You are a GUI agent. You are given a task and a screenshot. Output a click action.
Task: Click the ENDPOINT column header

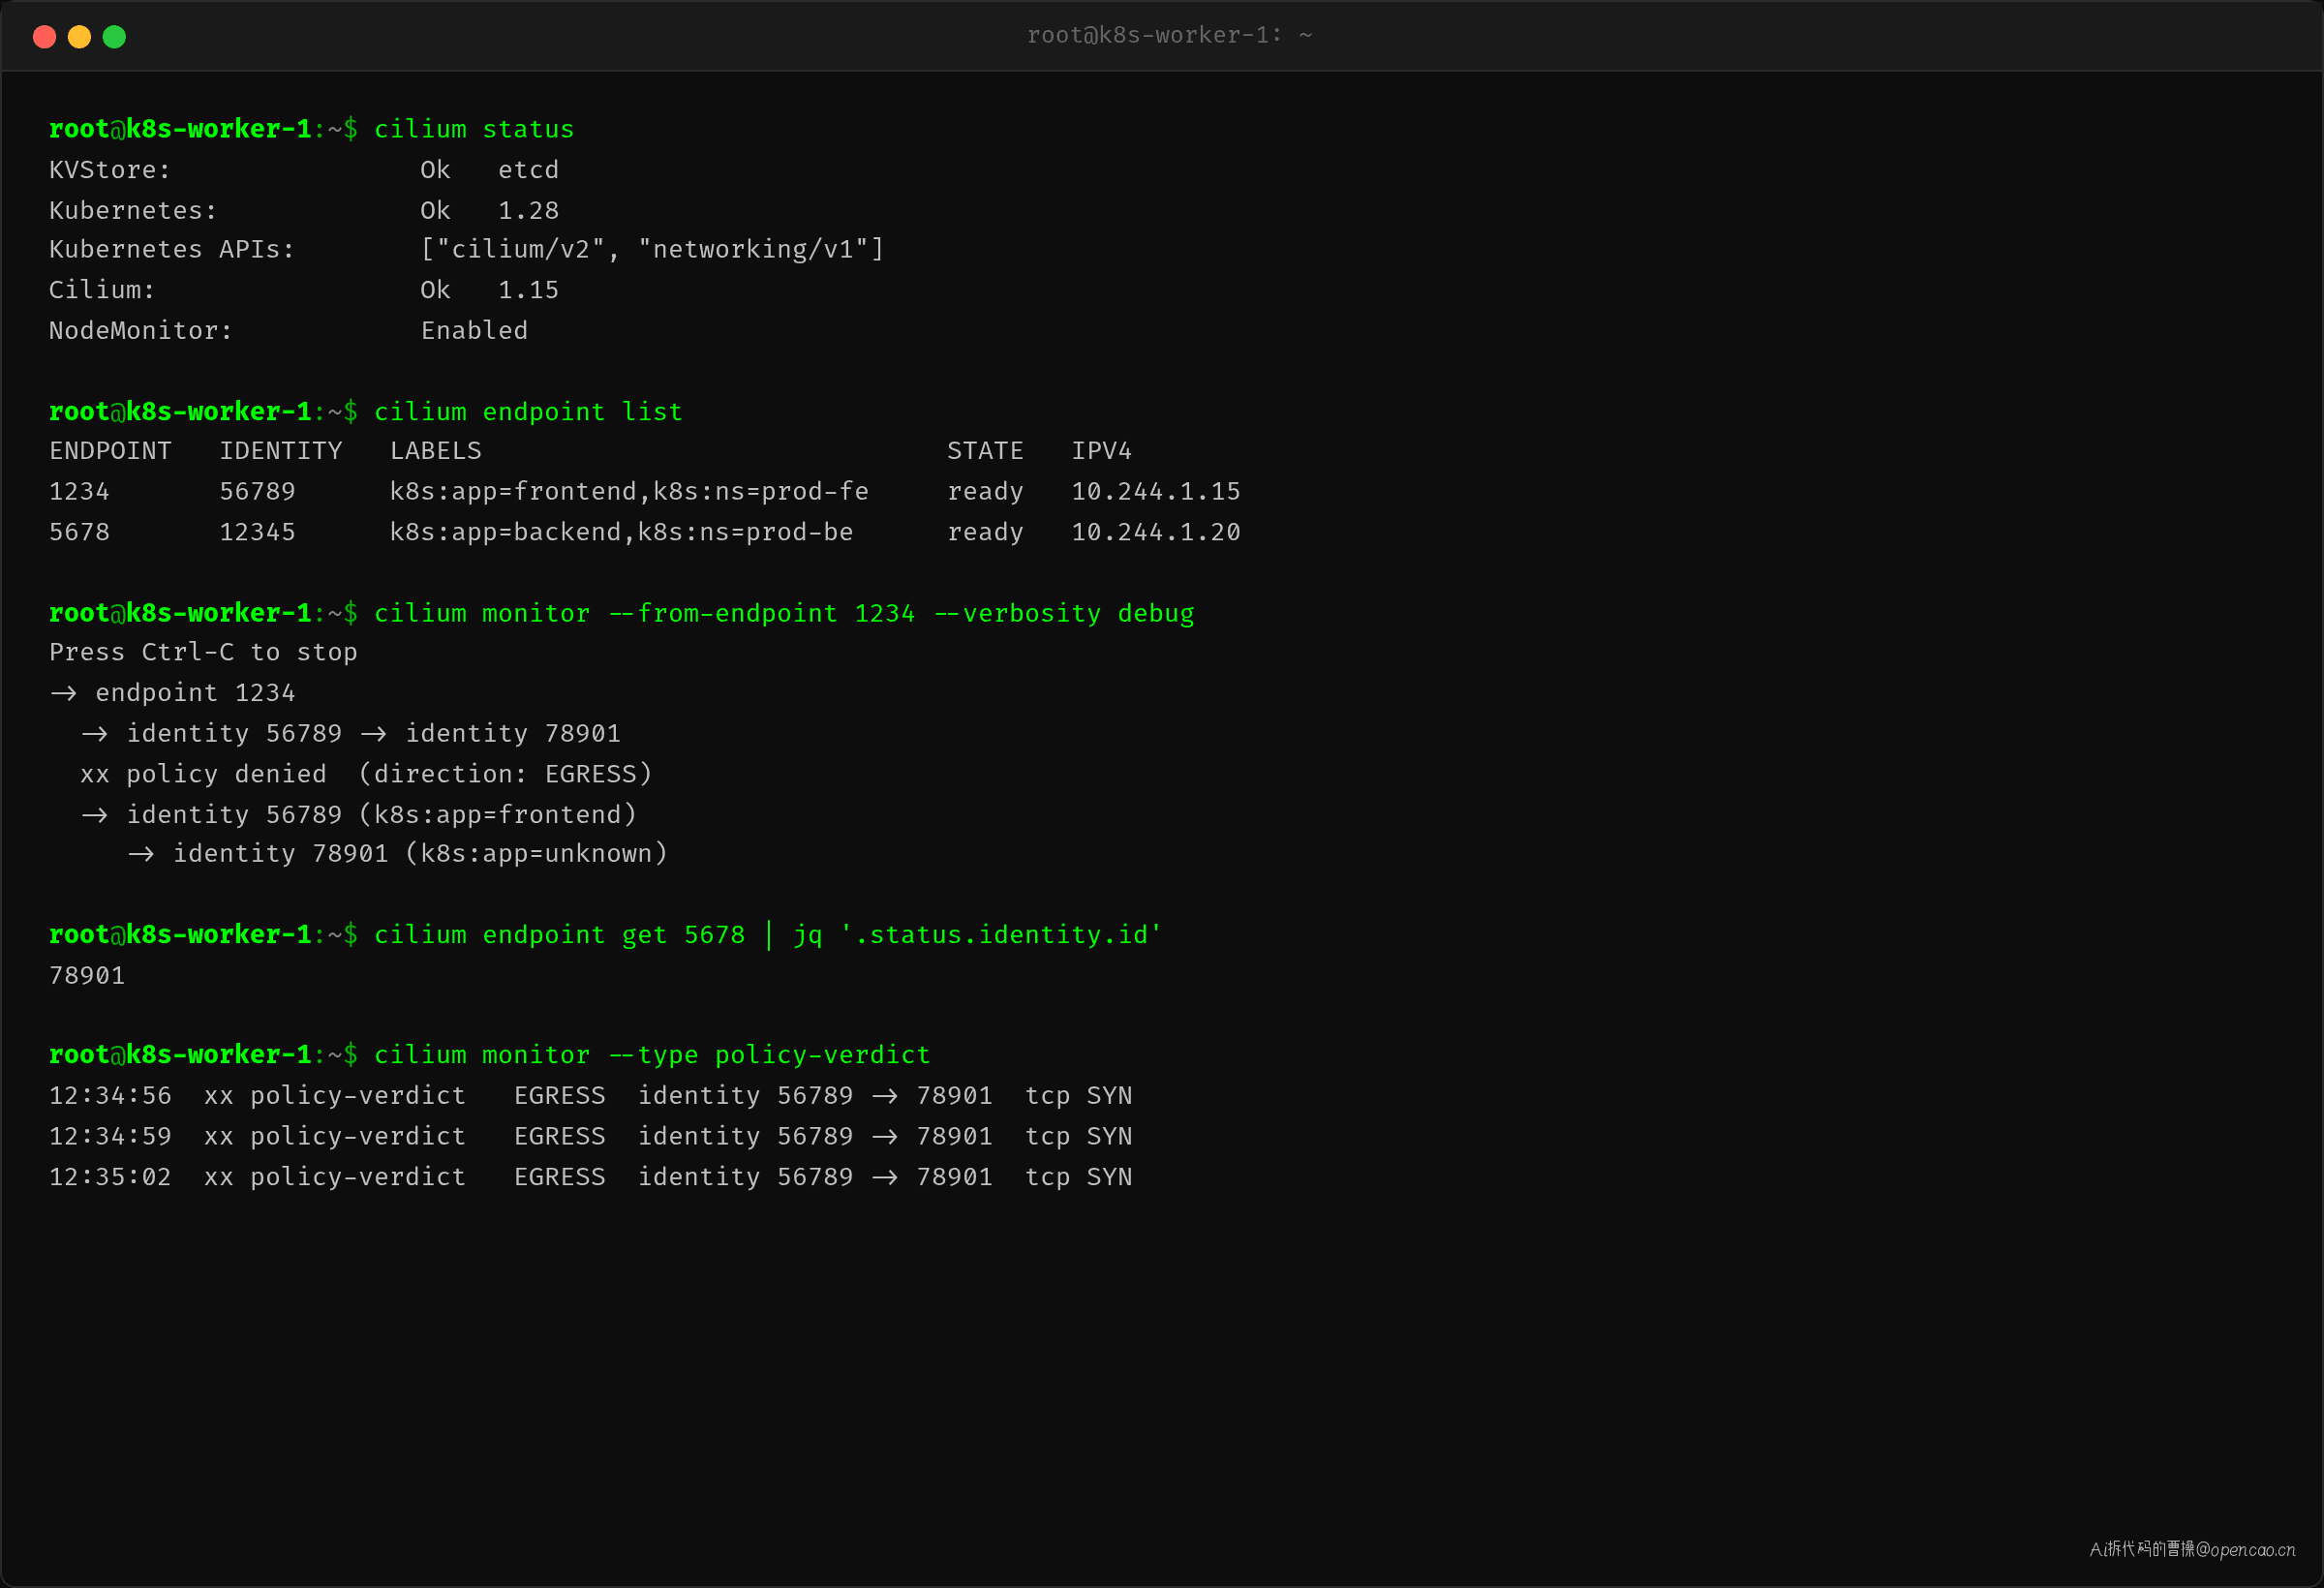click(110, 451)
